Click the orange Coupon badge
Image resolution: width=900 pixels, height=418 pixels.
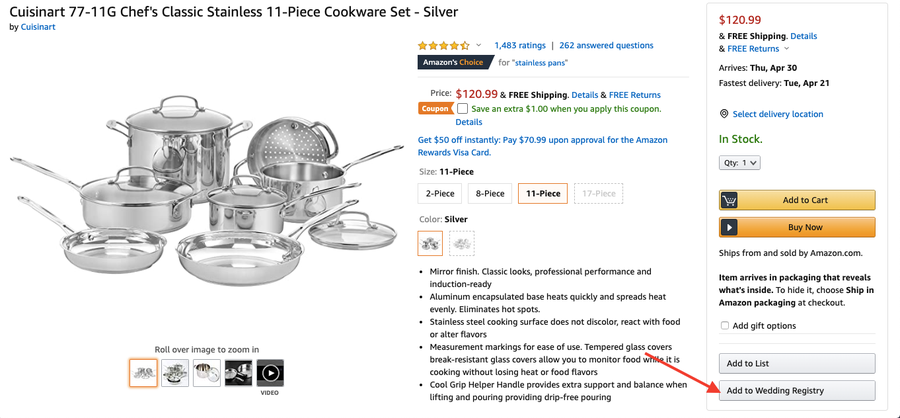[x=435, y=109]
